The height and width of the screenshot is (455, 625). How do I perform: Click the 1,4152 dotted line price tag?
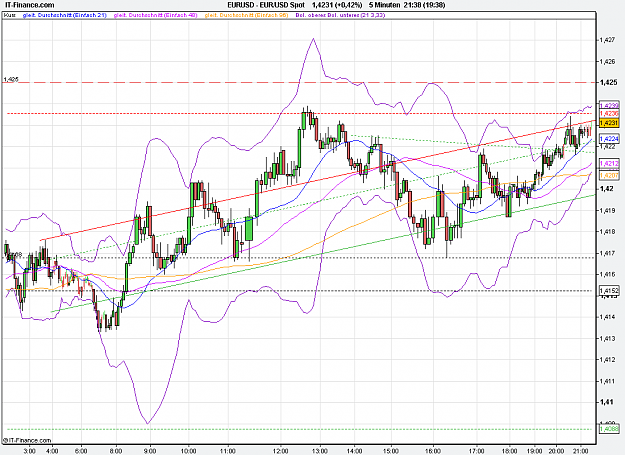[x=609, y=290]
